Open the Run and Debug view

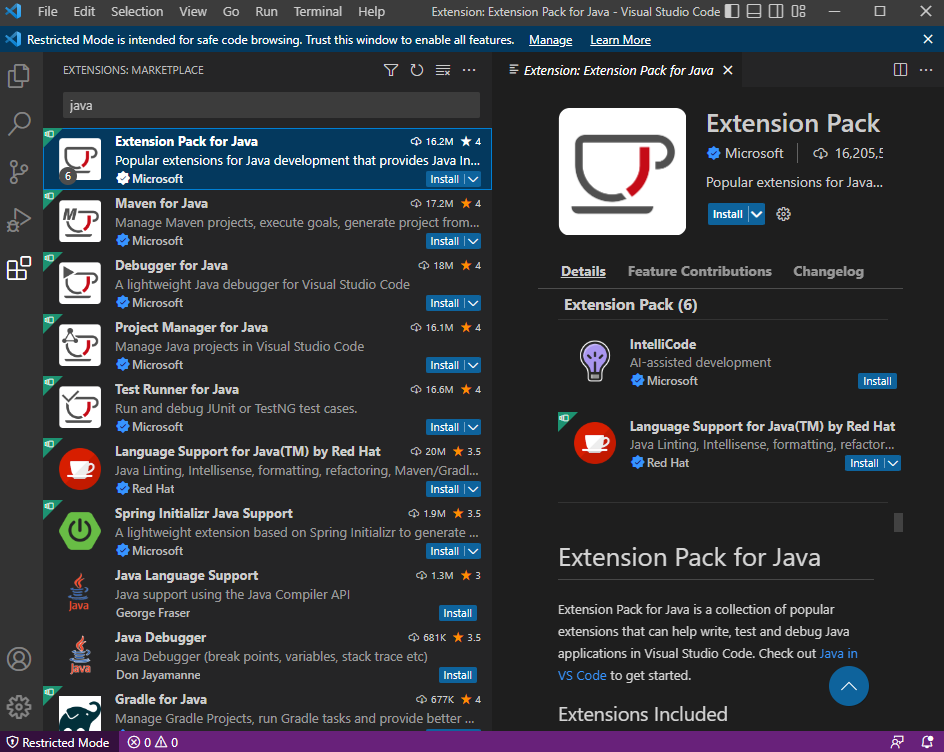coord(19,220)
